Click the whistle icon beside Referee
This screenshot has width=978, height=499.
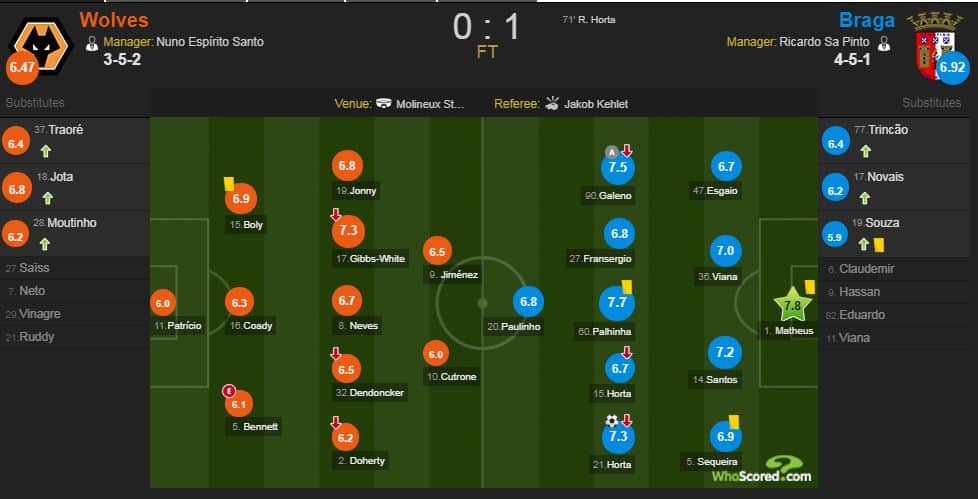click(x=551, y=104)
